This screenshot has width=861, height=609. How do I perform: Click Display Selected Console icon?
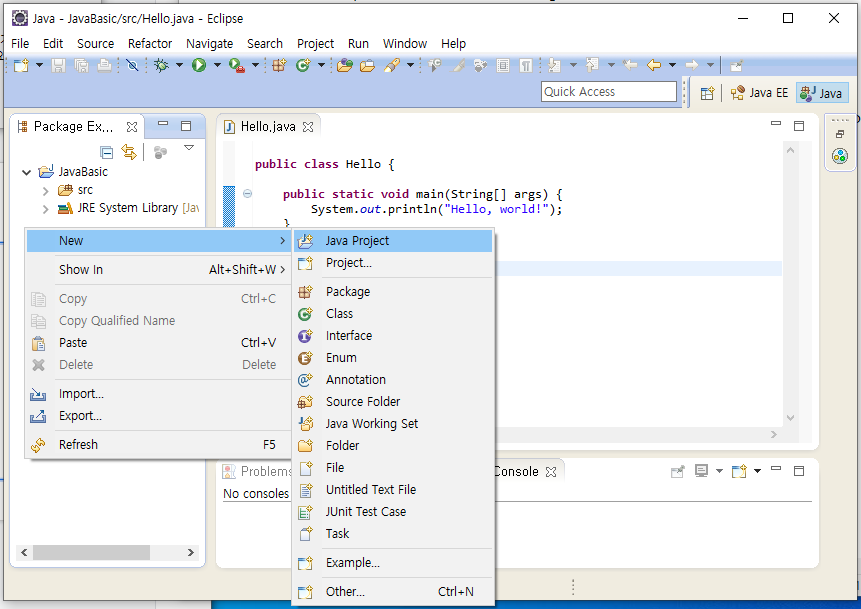701,471
